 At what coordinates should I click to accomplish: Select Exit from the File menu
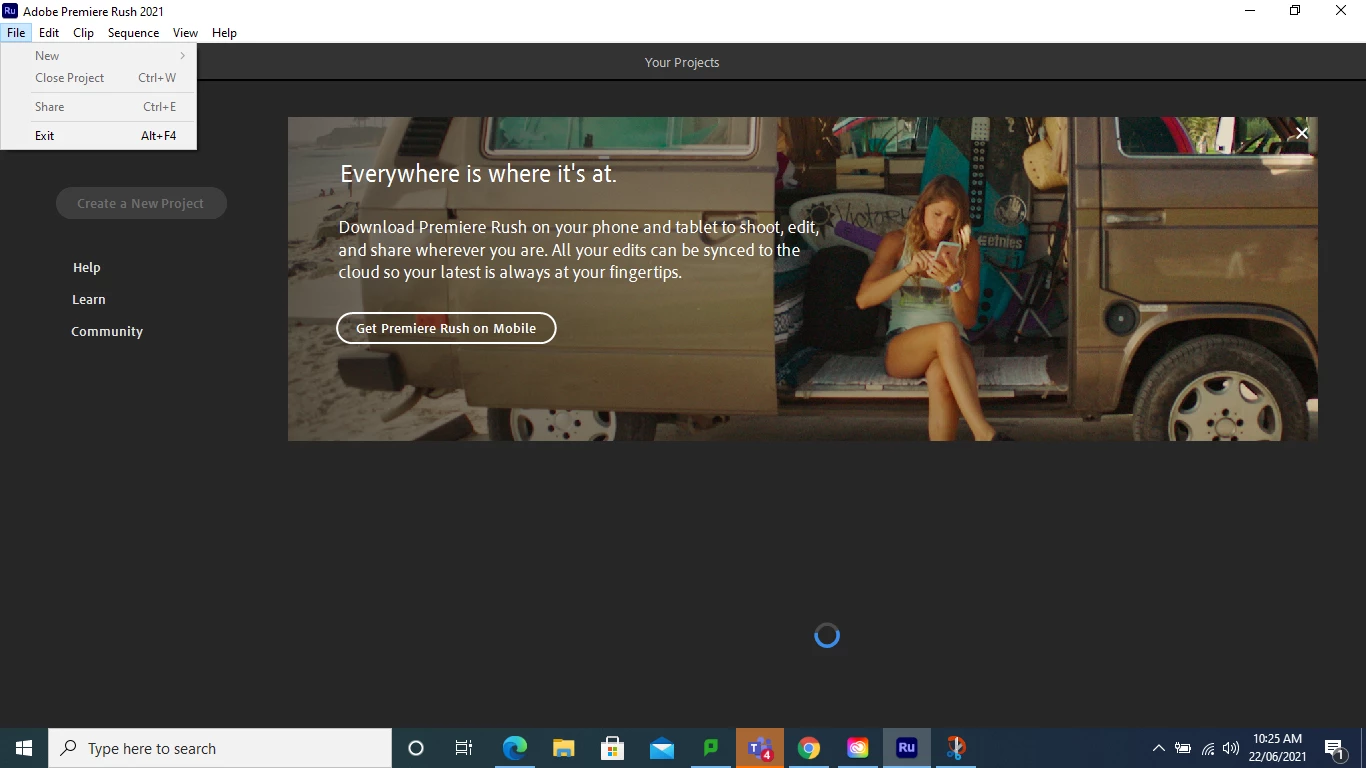point(98,136)
